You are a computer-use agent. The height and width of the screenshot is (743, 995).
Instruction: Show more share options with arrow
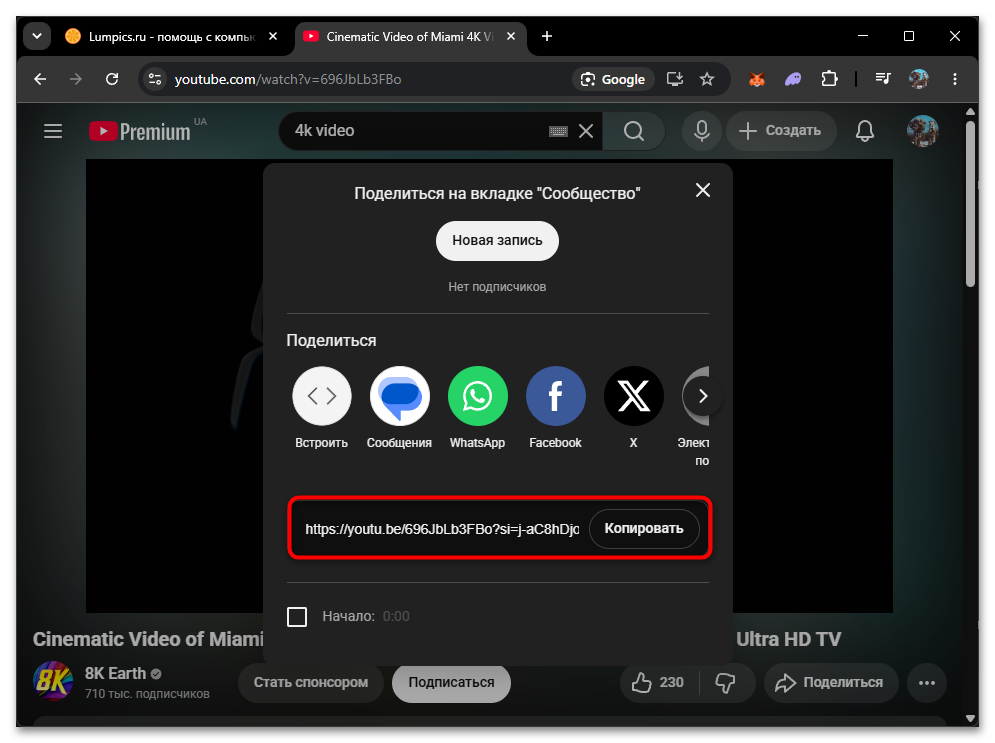coord(702,396)
